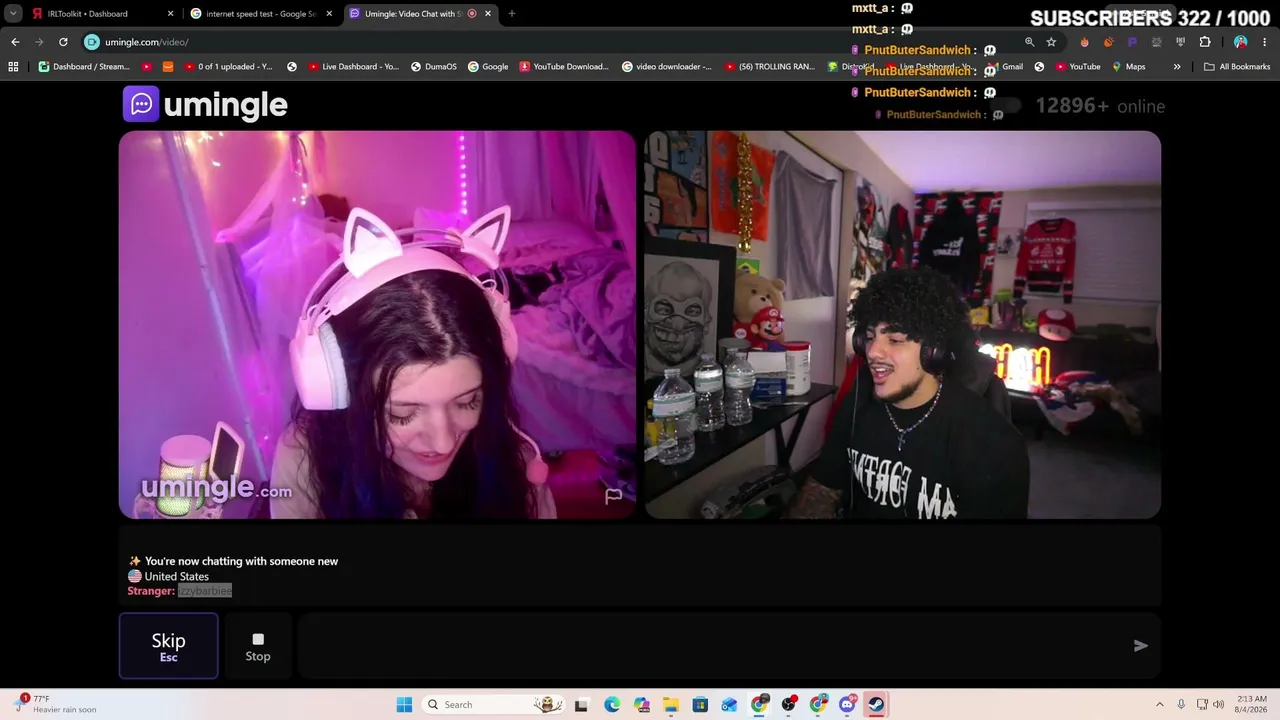The width and height of the screenshot is (1280, 720).
Task: Open the Chrome apps grid shortcut
Action: click(13, 67)
